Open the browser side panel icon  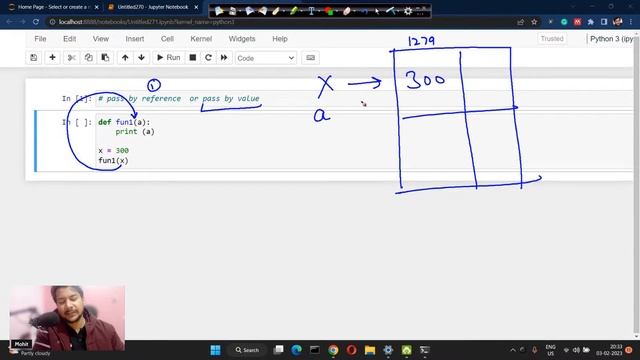(604, 22)
